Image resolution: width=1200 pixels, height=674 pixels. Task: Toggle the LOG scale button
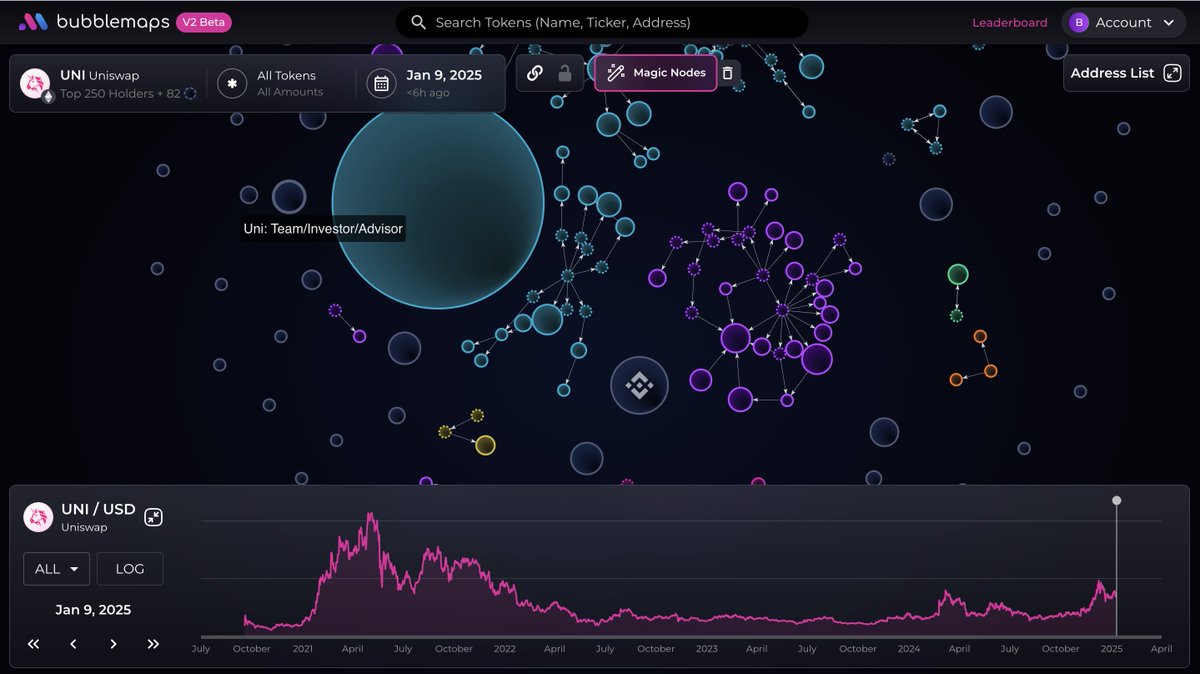pyautogui.click(x=130, y=569)
